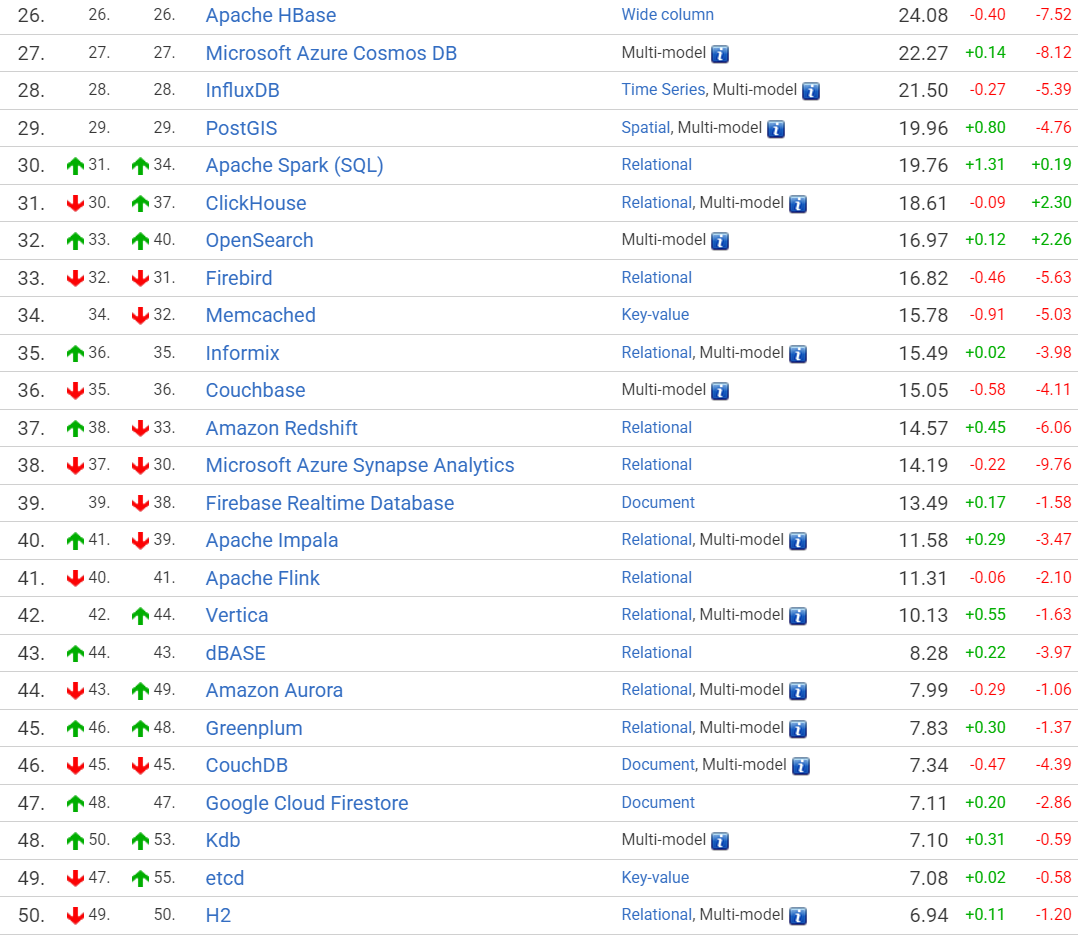
Task: Click Relational link in dBASE row
Action: tap(656, 653)
